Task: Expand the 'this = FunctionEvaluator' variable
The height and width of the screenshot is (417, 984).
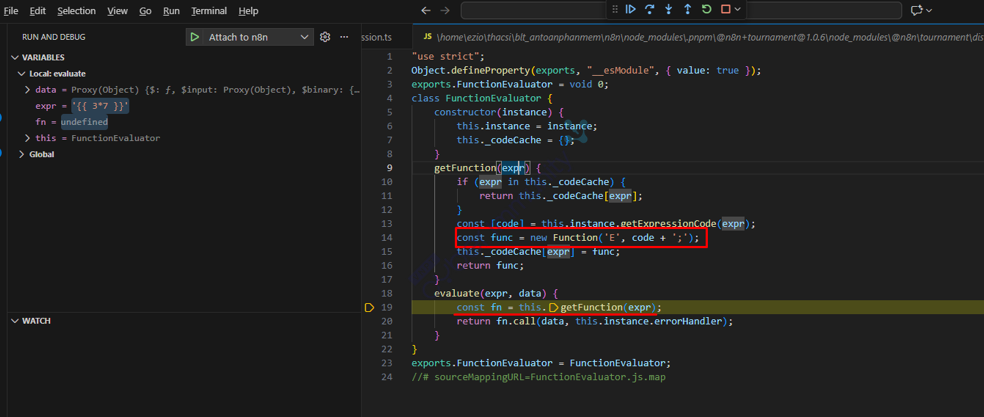Action: pos(28,138)
